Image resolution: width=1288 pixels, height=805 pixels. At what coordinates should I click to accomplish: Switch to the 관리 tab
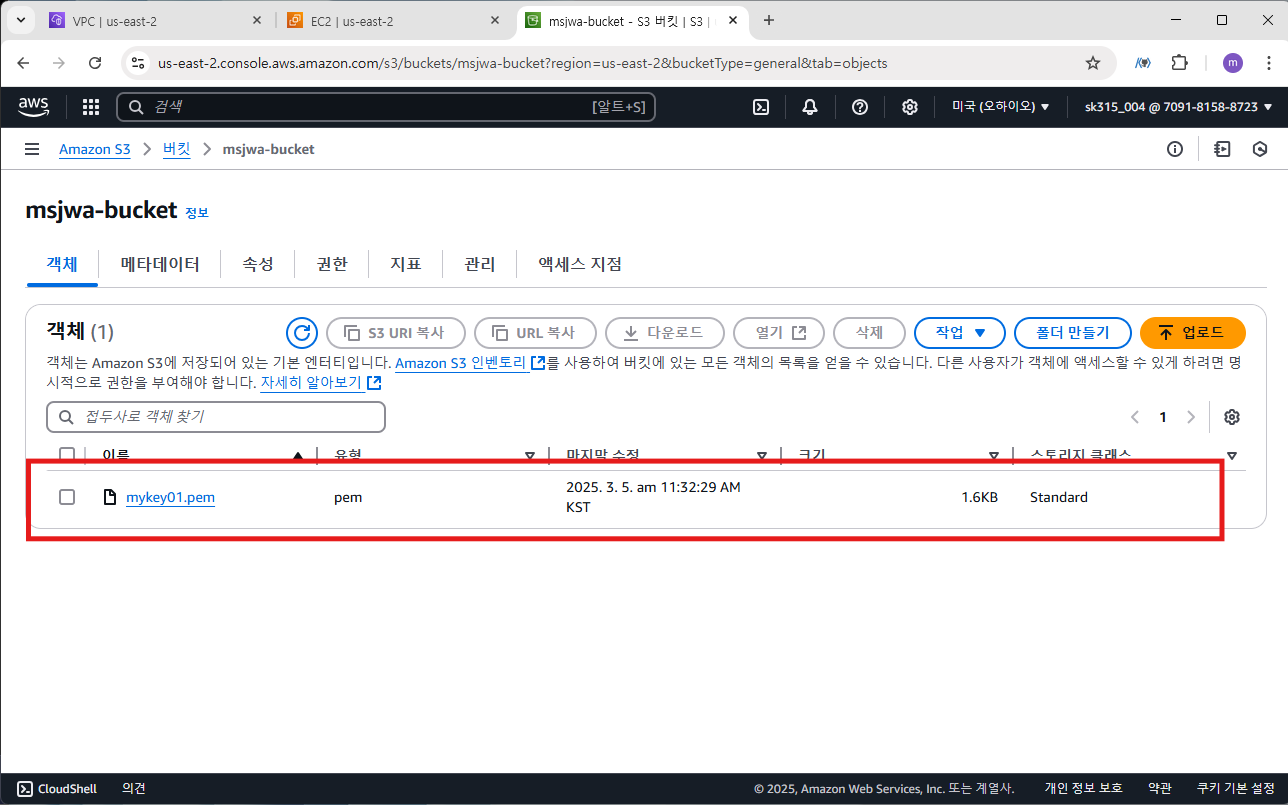click(x=480, y=265)
